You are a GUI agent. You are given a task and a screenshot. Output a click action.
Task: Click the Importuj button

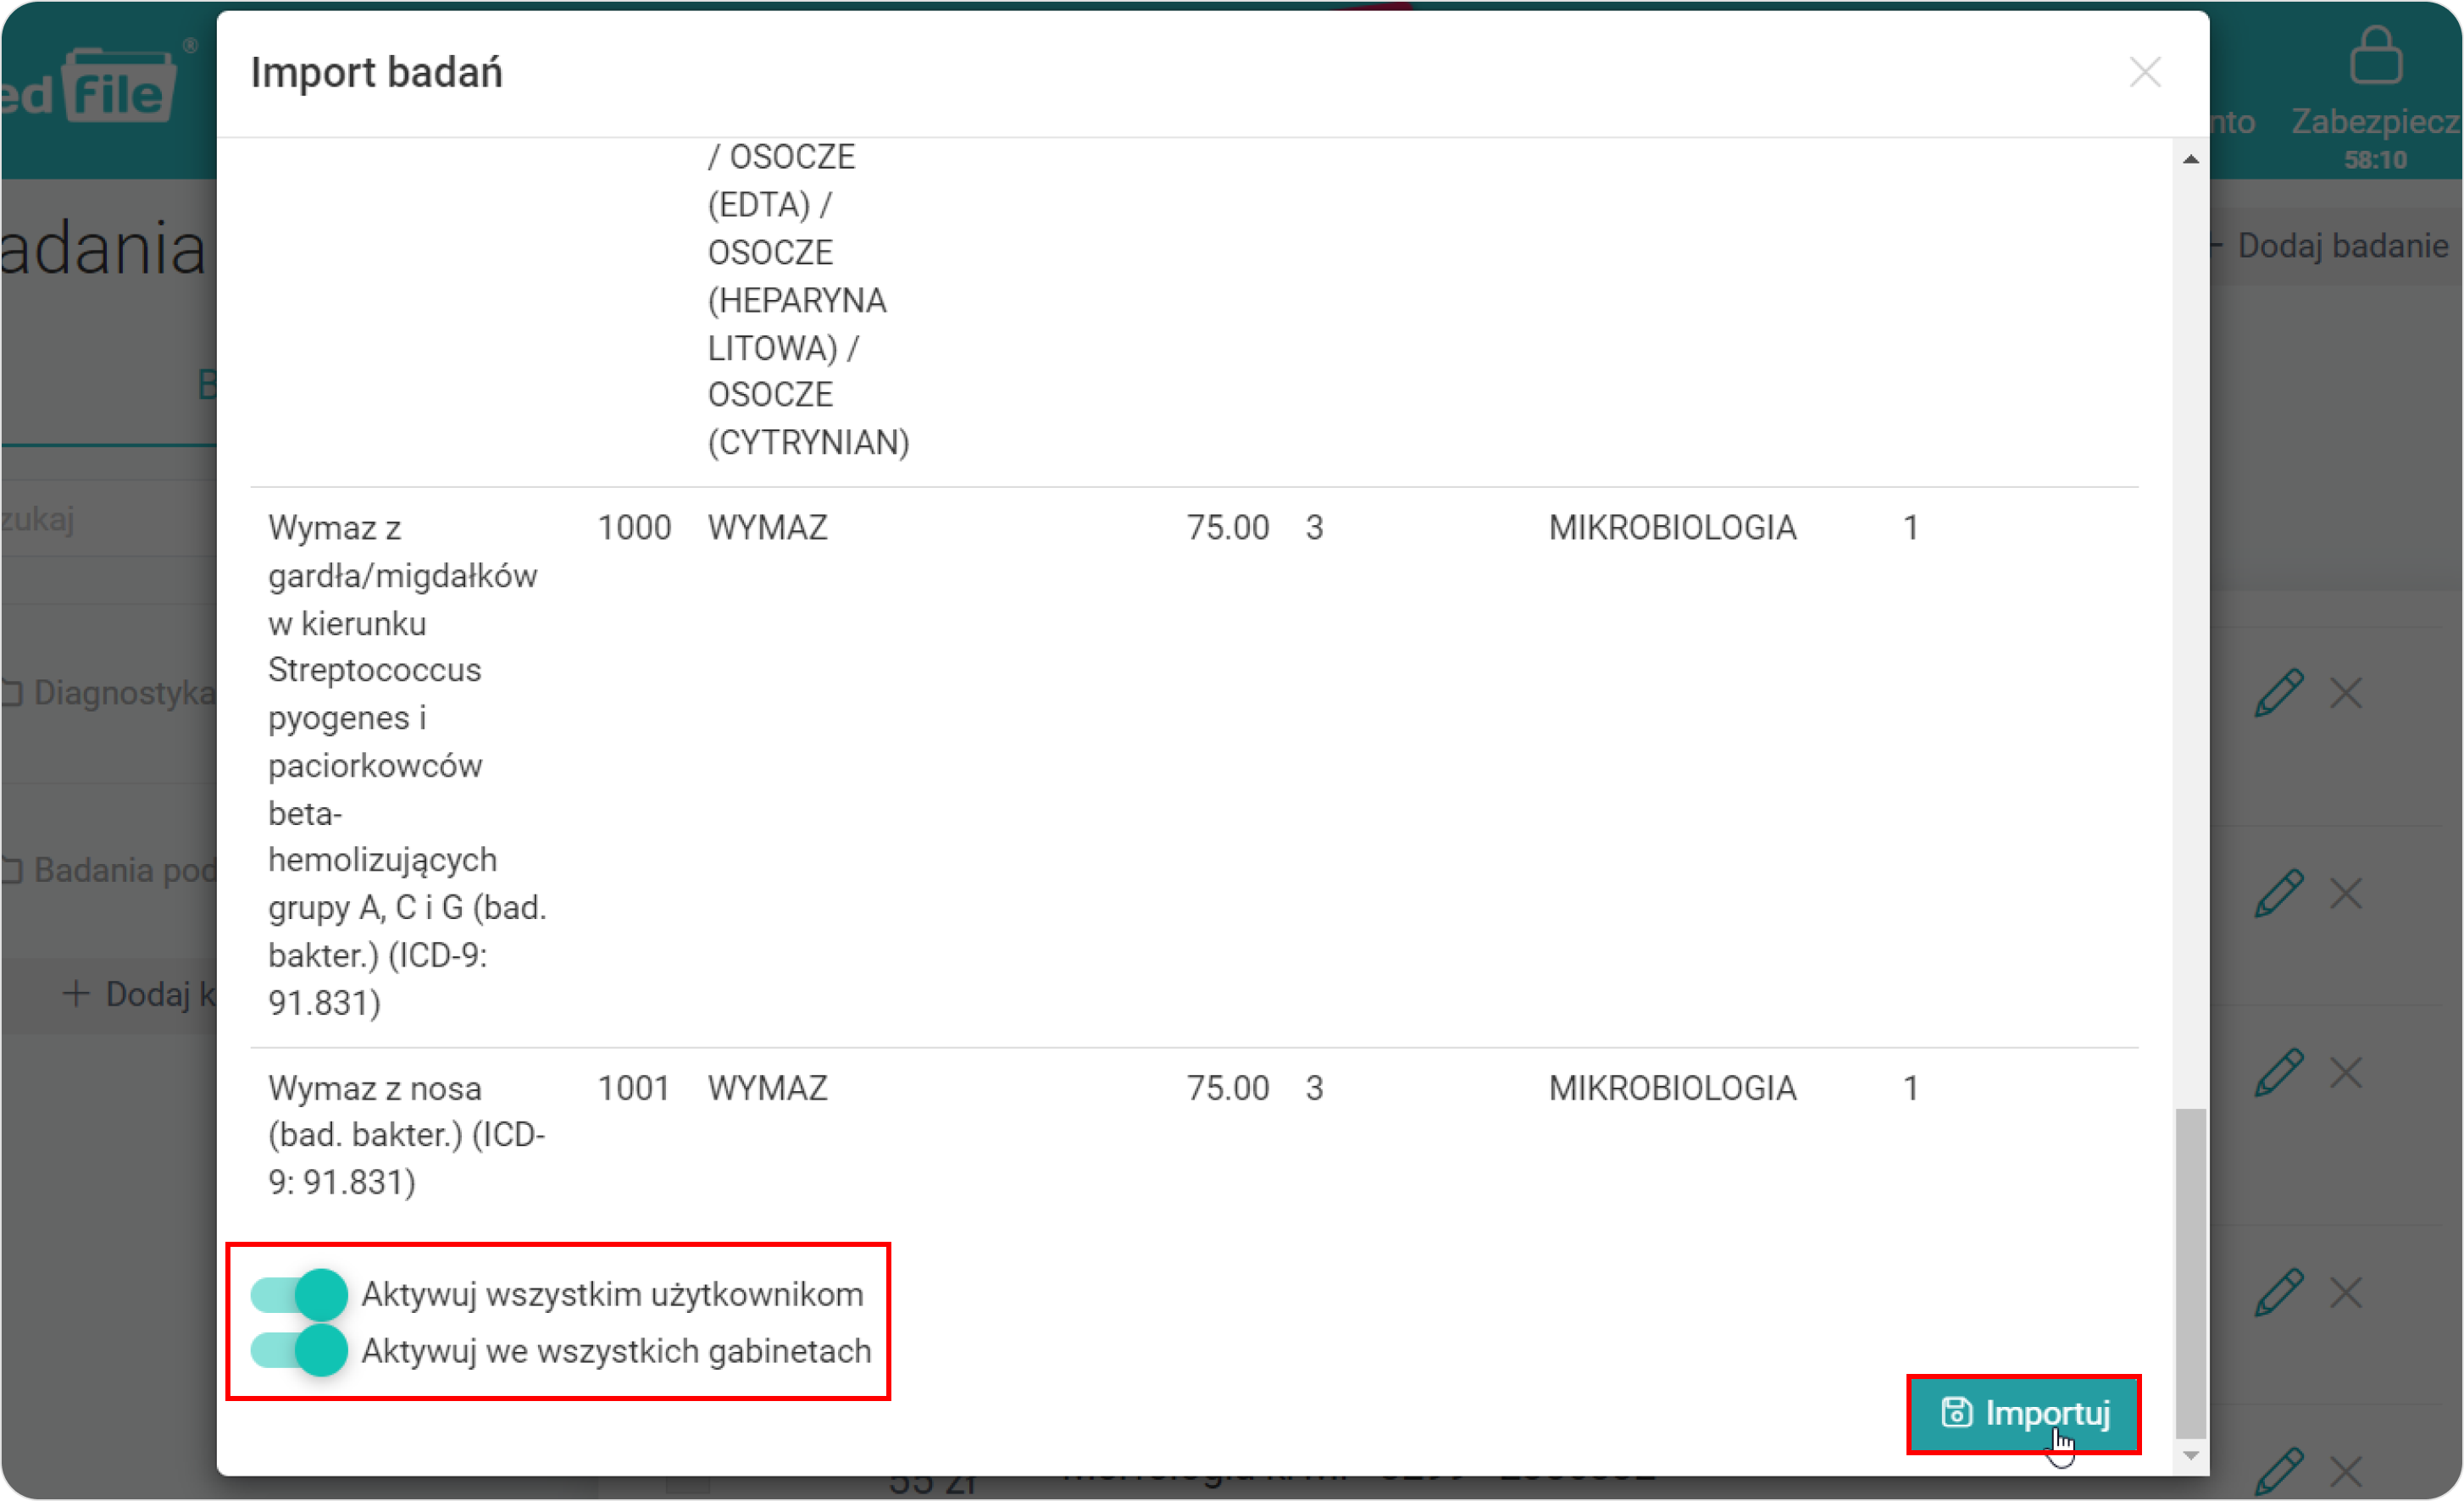pyautogui.click(x=2023, y=1413)
